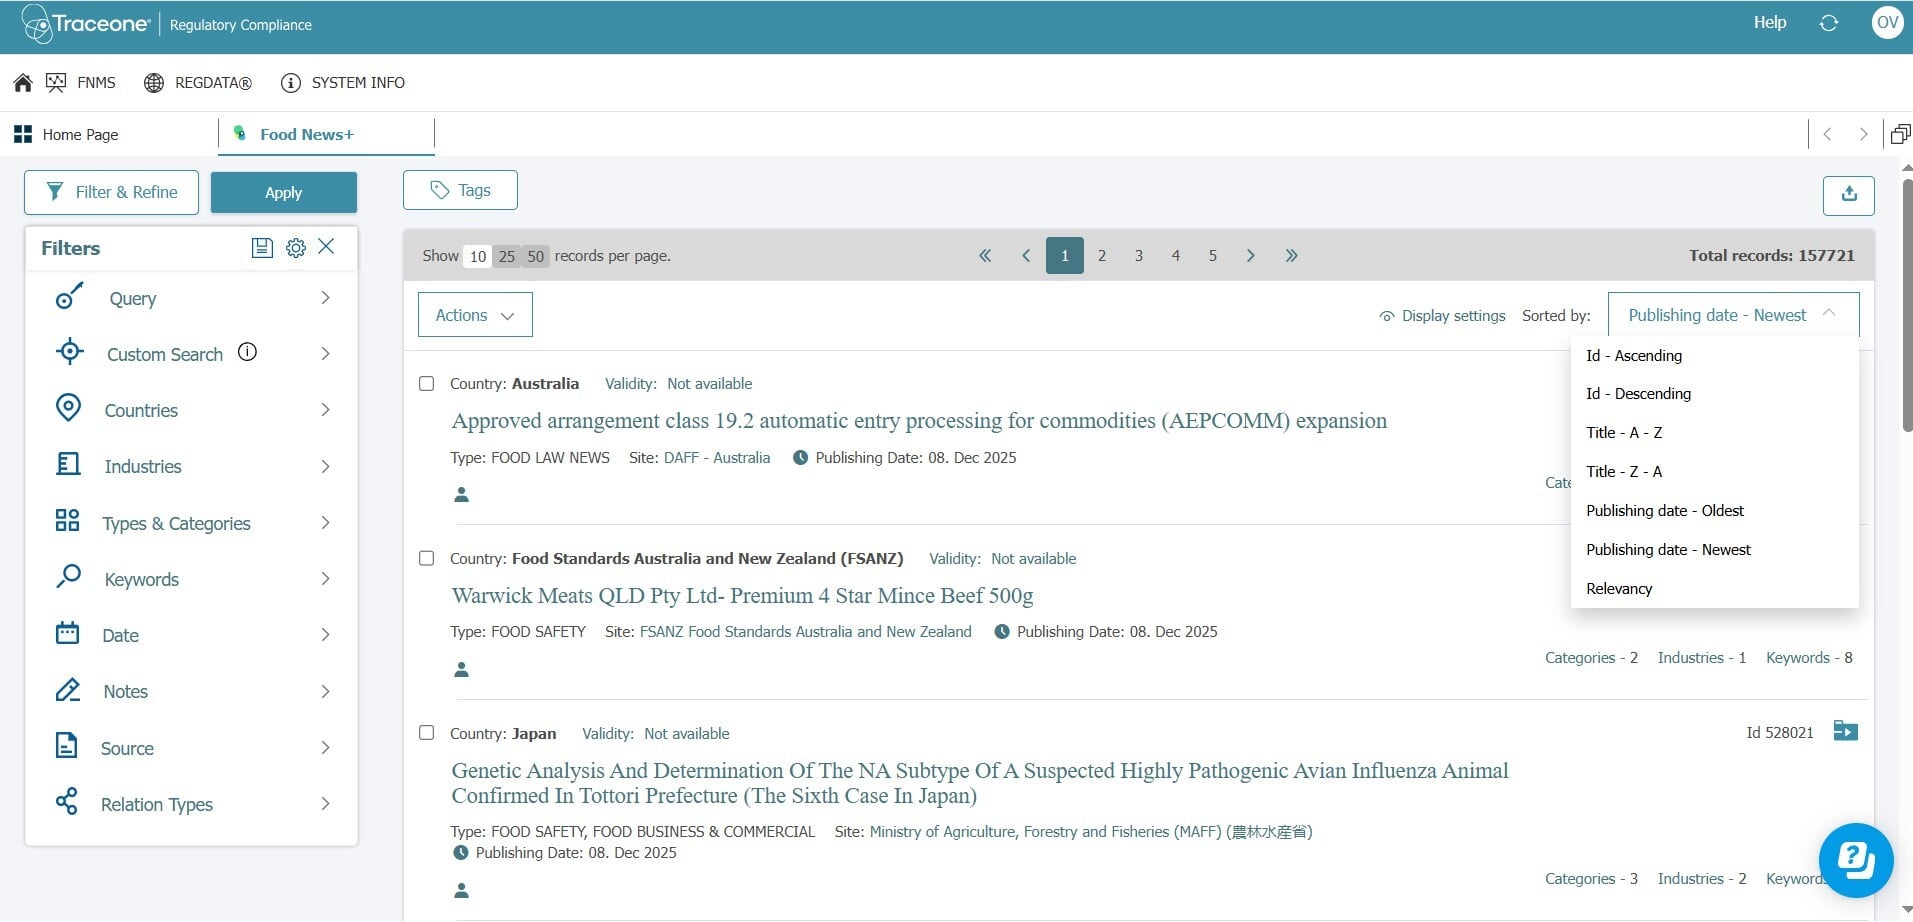Jump to the last results page

pyautogui.click(x=1291, y=256)
